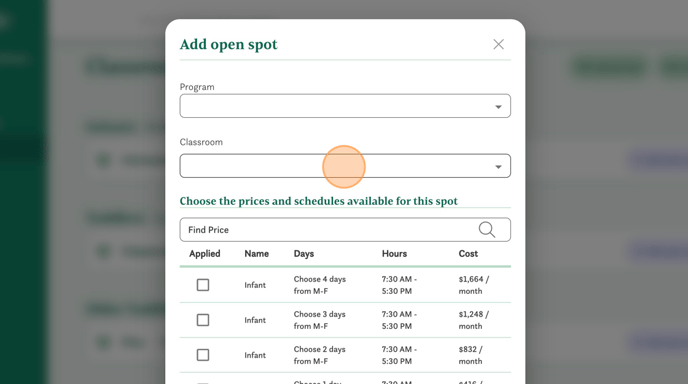Expand the Program dropdown arrow
688x384 pixels.
click(498, 107)
